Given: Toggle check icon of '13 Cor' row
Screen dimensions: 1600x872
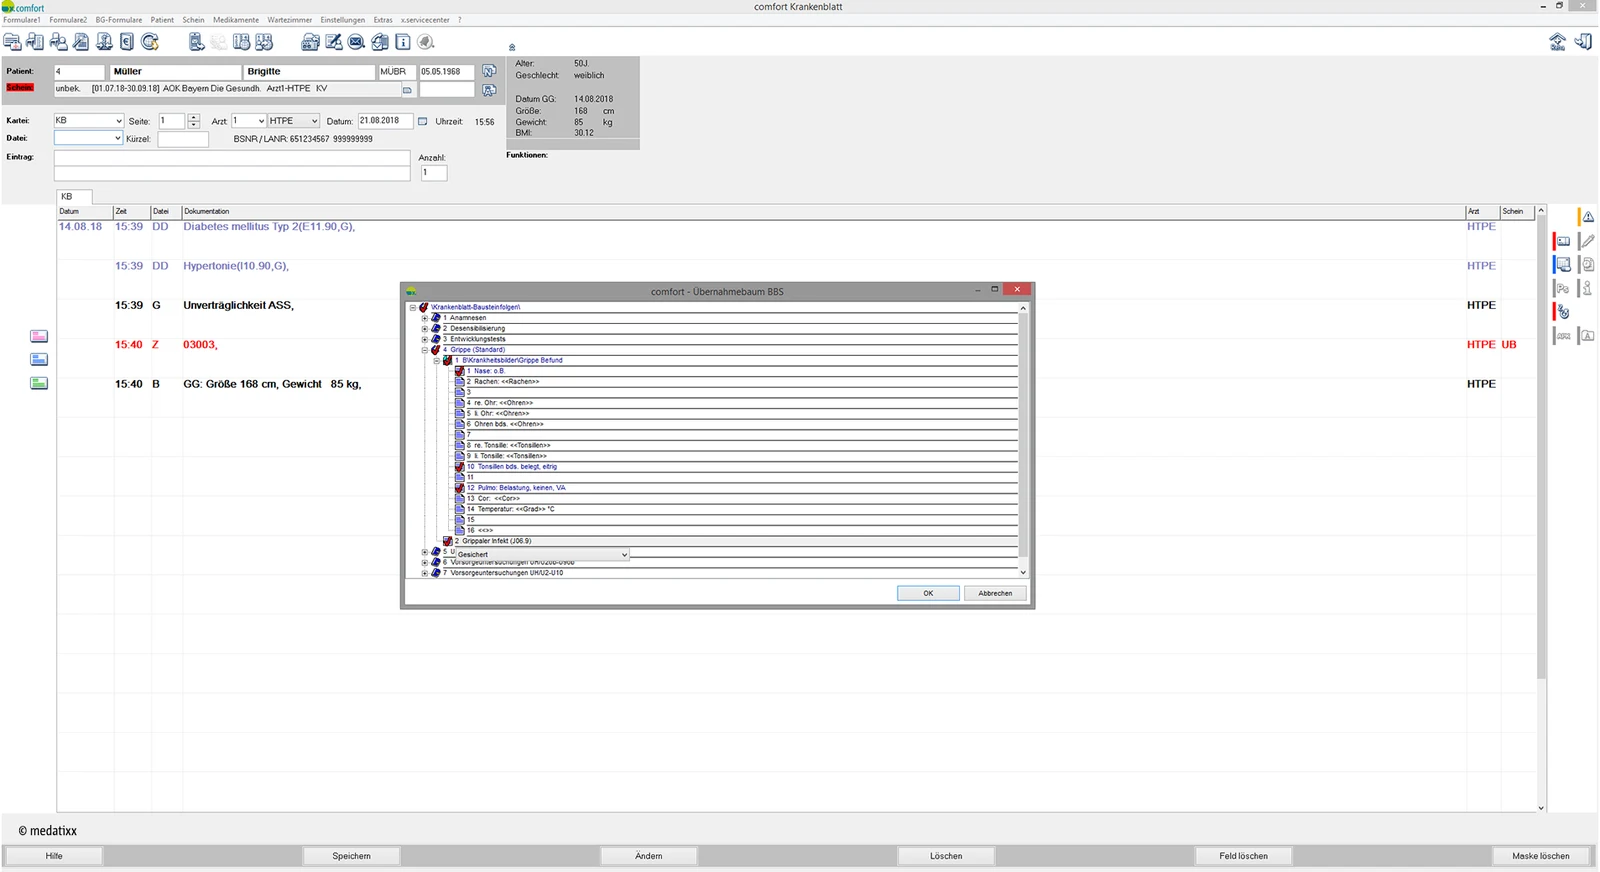Looking at the screenshot, I should [x=460, y=498].
